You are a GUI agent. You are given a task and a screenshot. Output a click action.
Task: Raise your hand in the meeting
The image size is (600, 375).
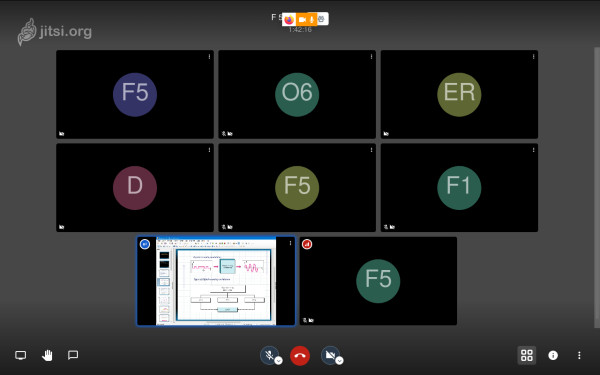coord(47,355)
